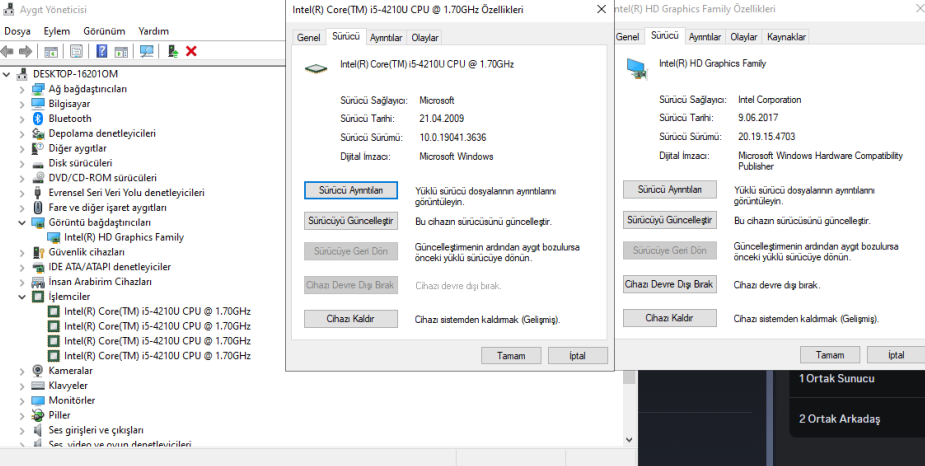
Task: Expand the IDE ATA/ATAPI denetleyiciler node
Action: point(22,267)
